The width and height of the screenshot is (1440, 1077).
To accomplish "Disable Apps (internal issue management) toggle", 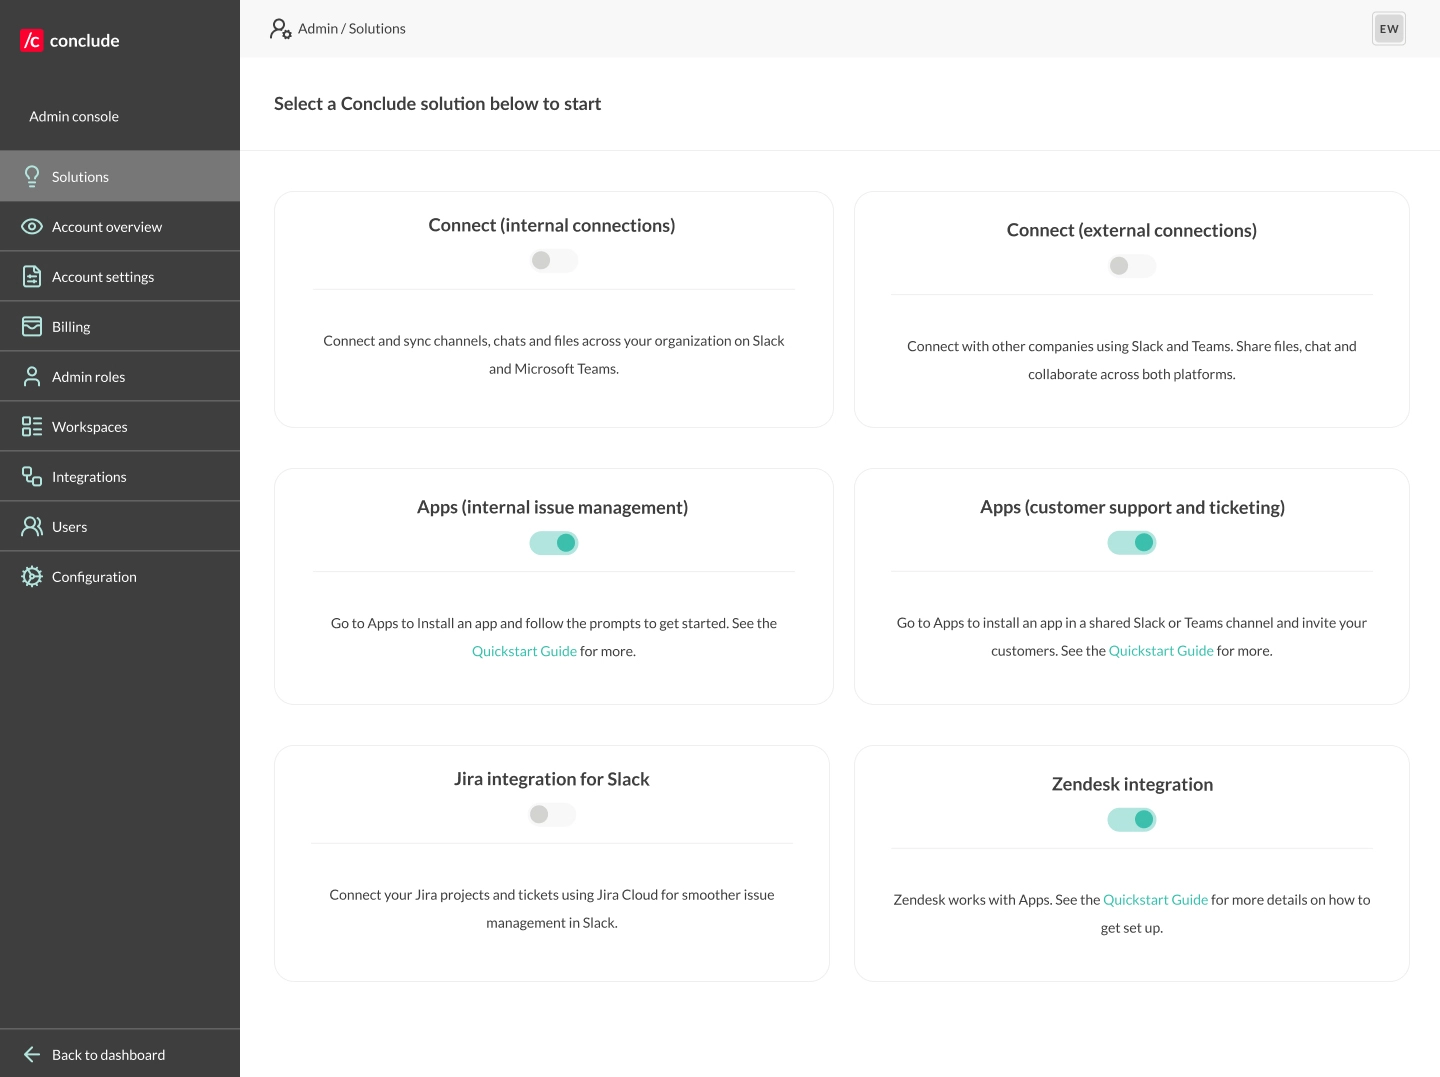I will click(x=553, y=543).
